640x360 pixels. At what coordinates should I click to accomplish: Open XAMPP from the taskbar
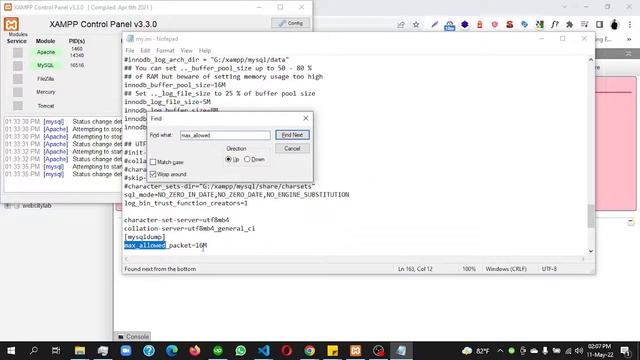[x=356, y=351]
